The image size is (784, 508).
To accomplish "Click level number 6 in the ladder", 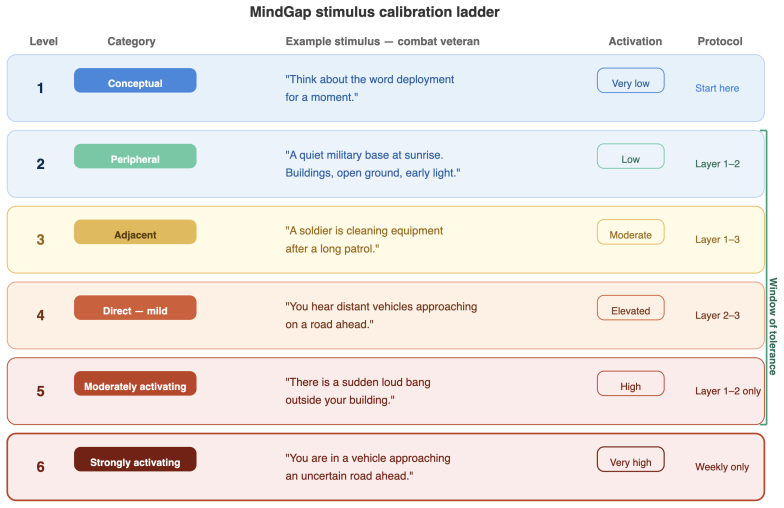I will (x=40, y=467).
